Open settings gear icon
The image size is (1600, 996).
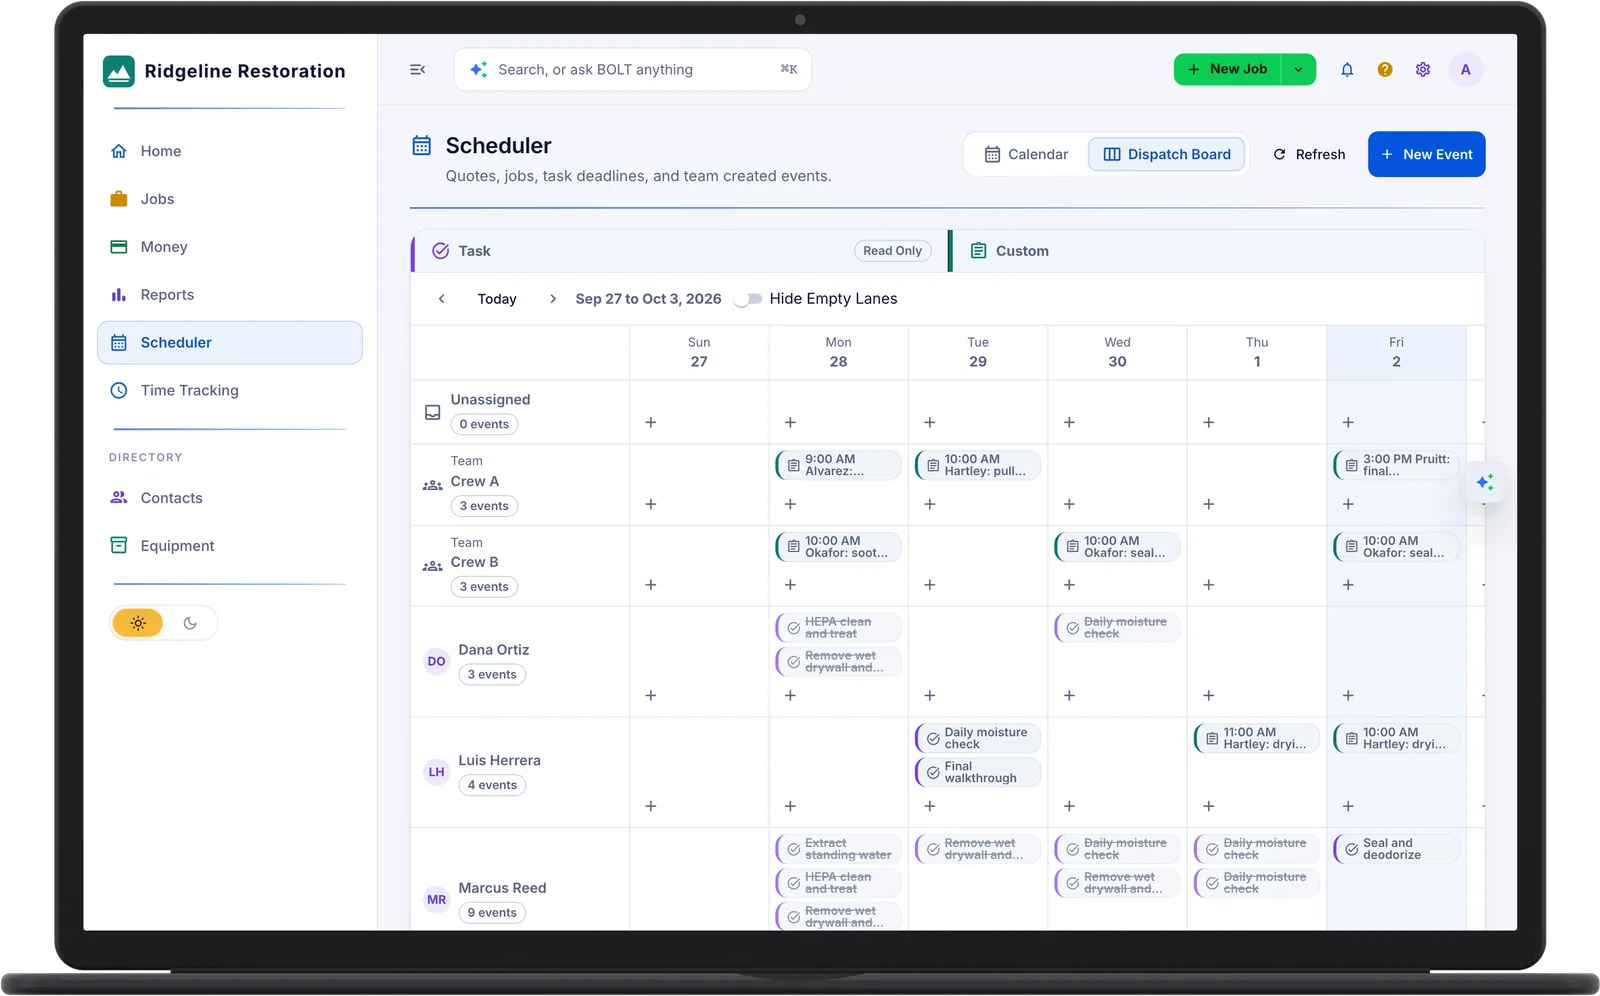(x=1423, y=69)
